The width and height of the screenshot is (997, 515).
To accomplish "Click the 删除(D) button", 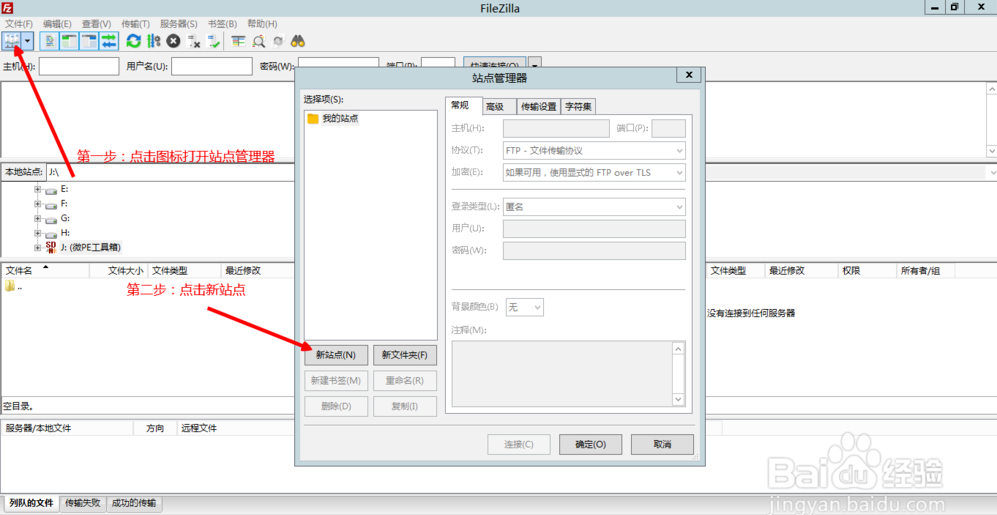I will [x=336, y=406].
